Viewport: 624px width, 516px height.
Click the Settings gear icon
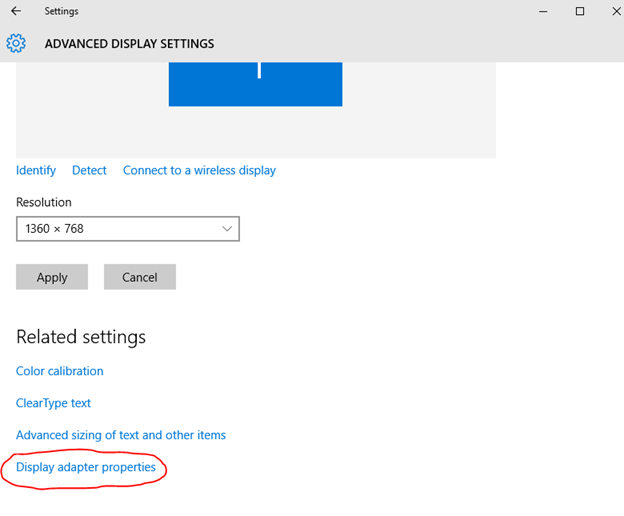click(16, 43)
